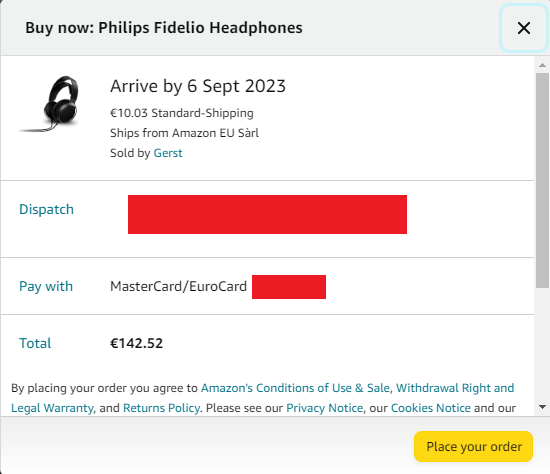Open Amazon's Conditions of Use & Sale
Viewport: 550px width, 474px height.
295,388
